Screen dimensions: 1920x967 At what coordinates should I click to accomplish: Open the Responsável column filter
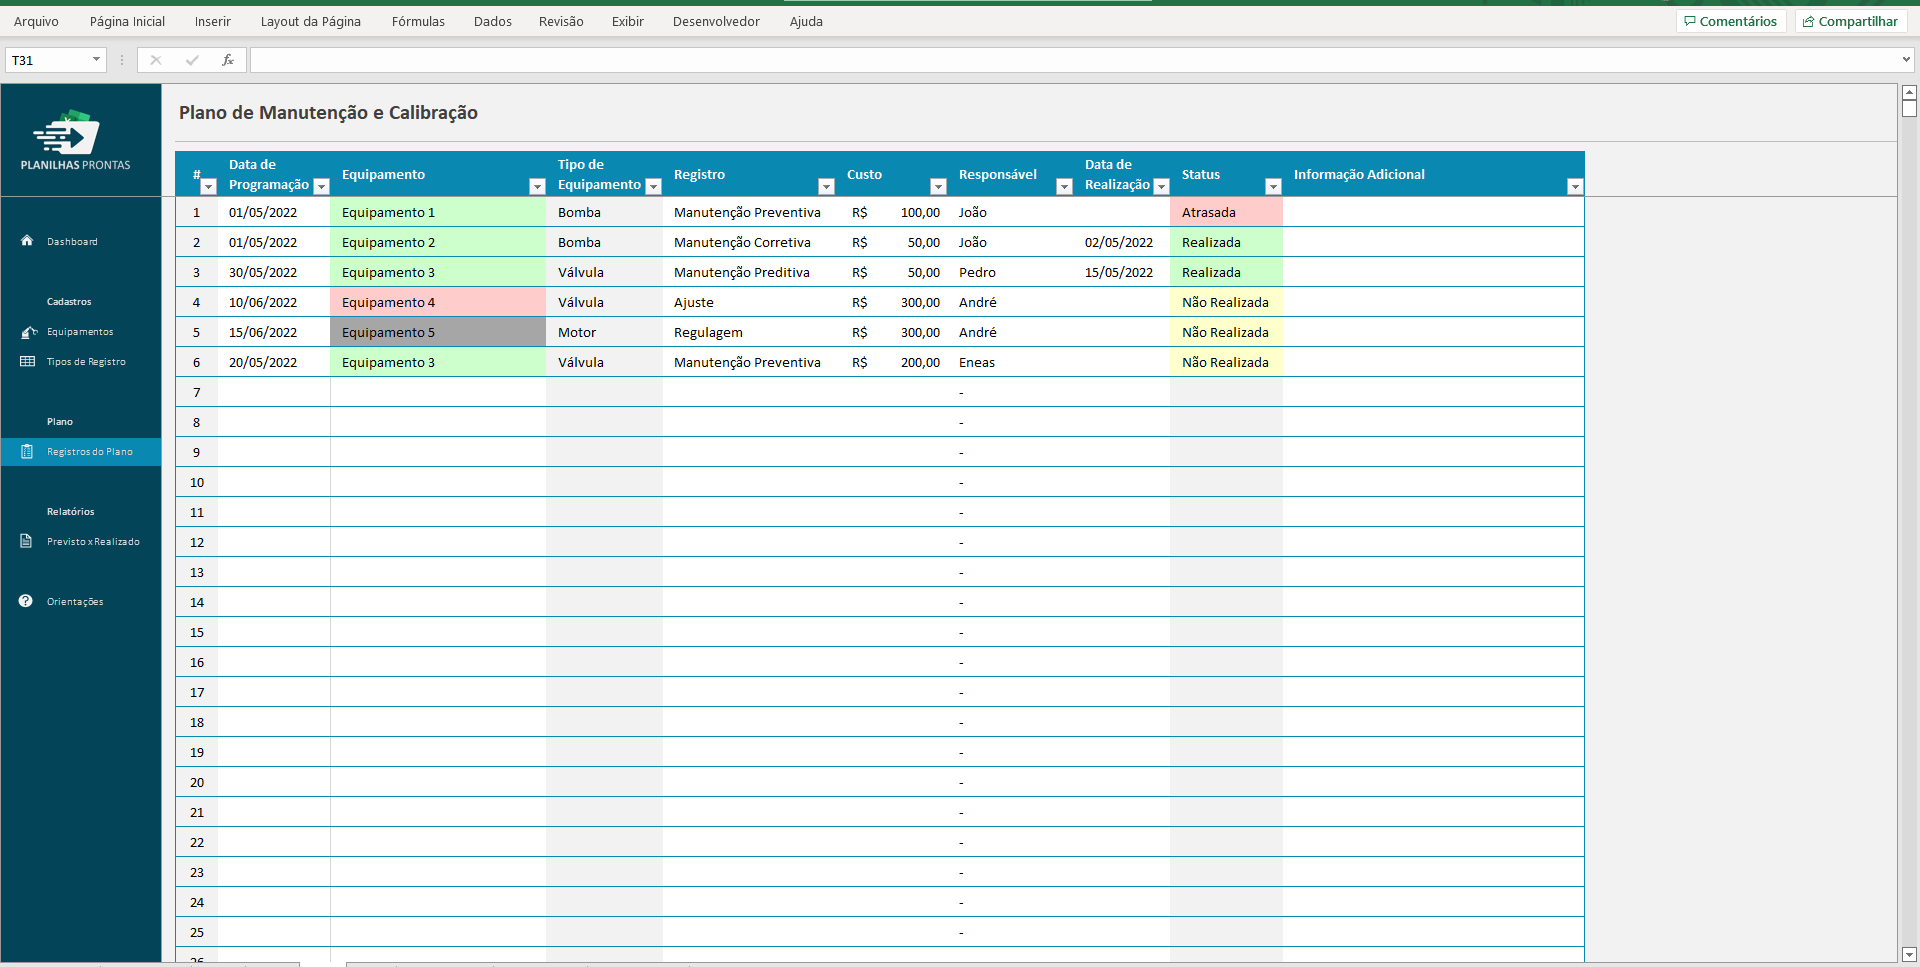1064,187
